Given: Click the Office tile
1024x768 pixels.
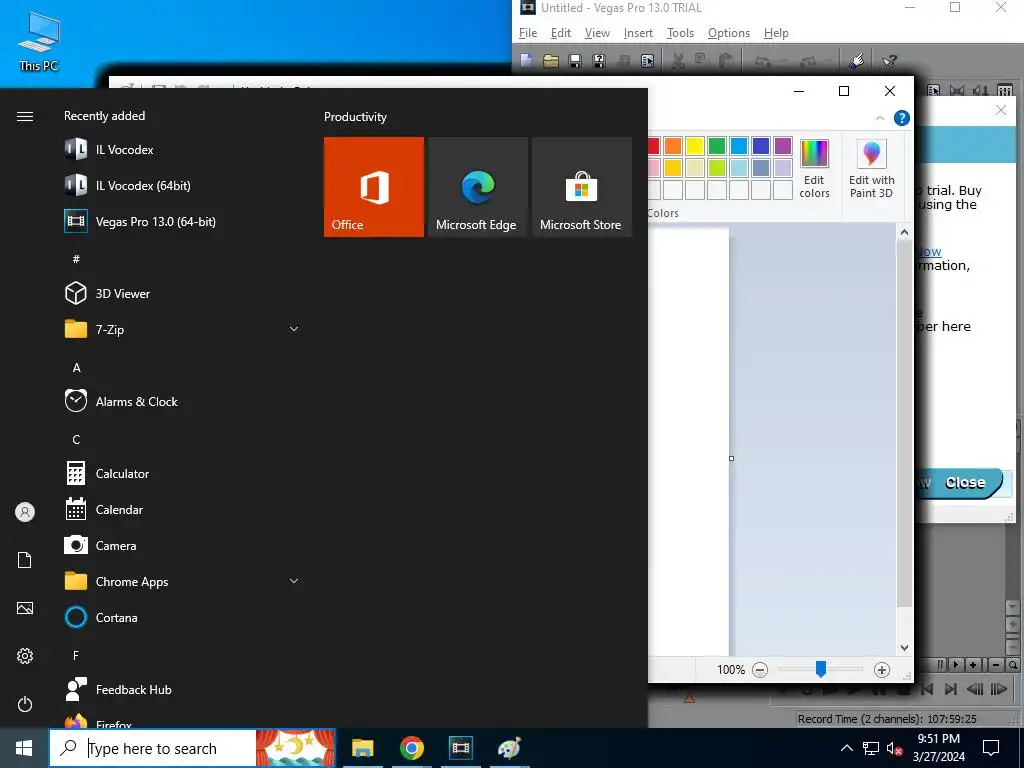Looking at the screenshot, I should pyautogui.click(x=374, y=187).
